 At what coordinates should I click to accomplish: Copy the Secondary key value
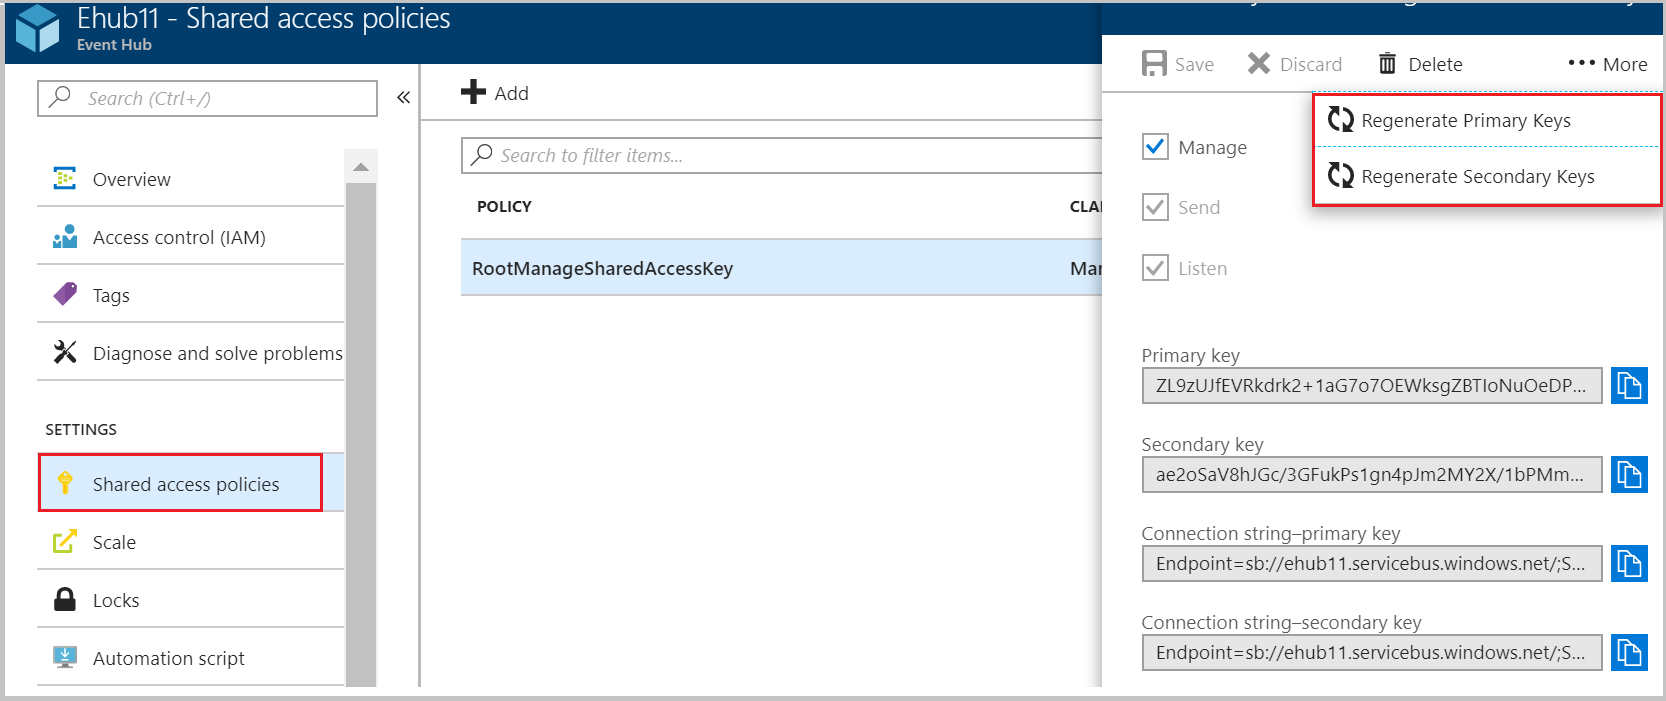tap(1629, 475)
